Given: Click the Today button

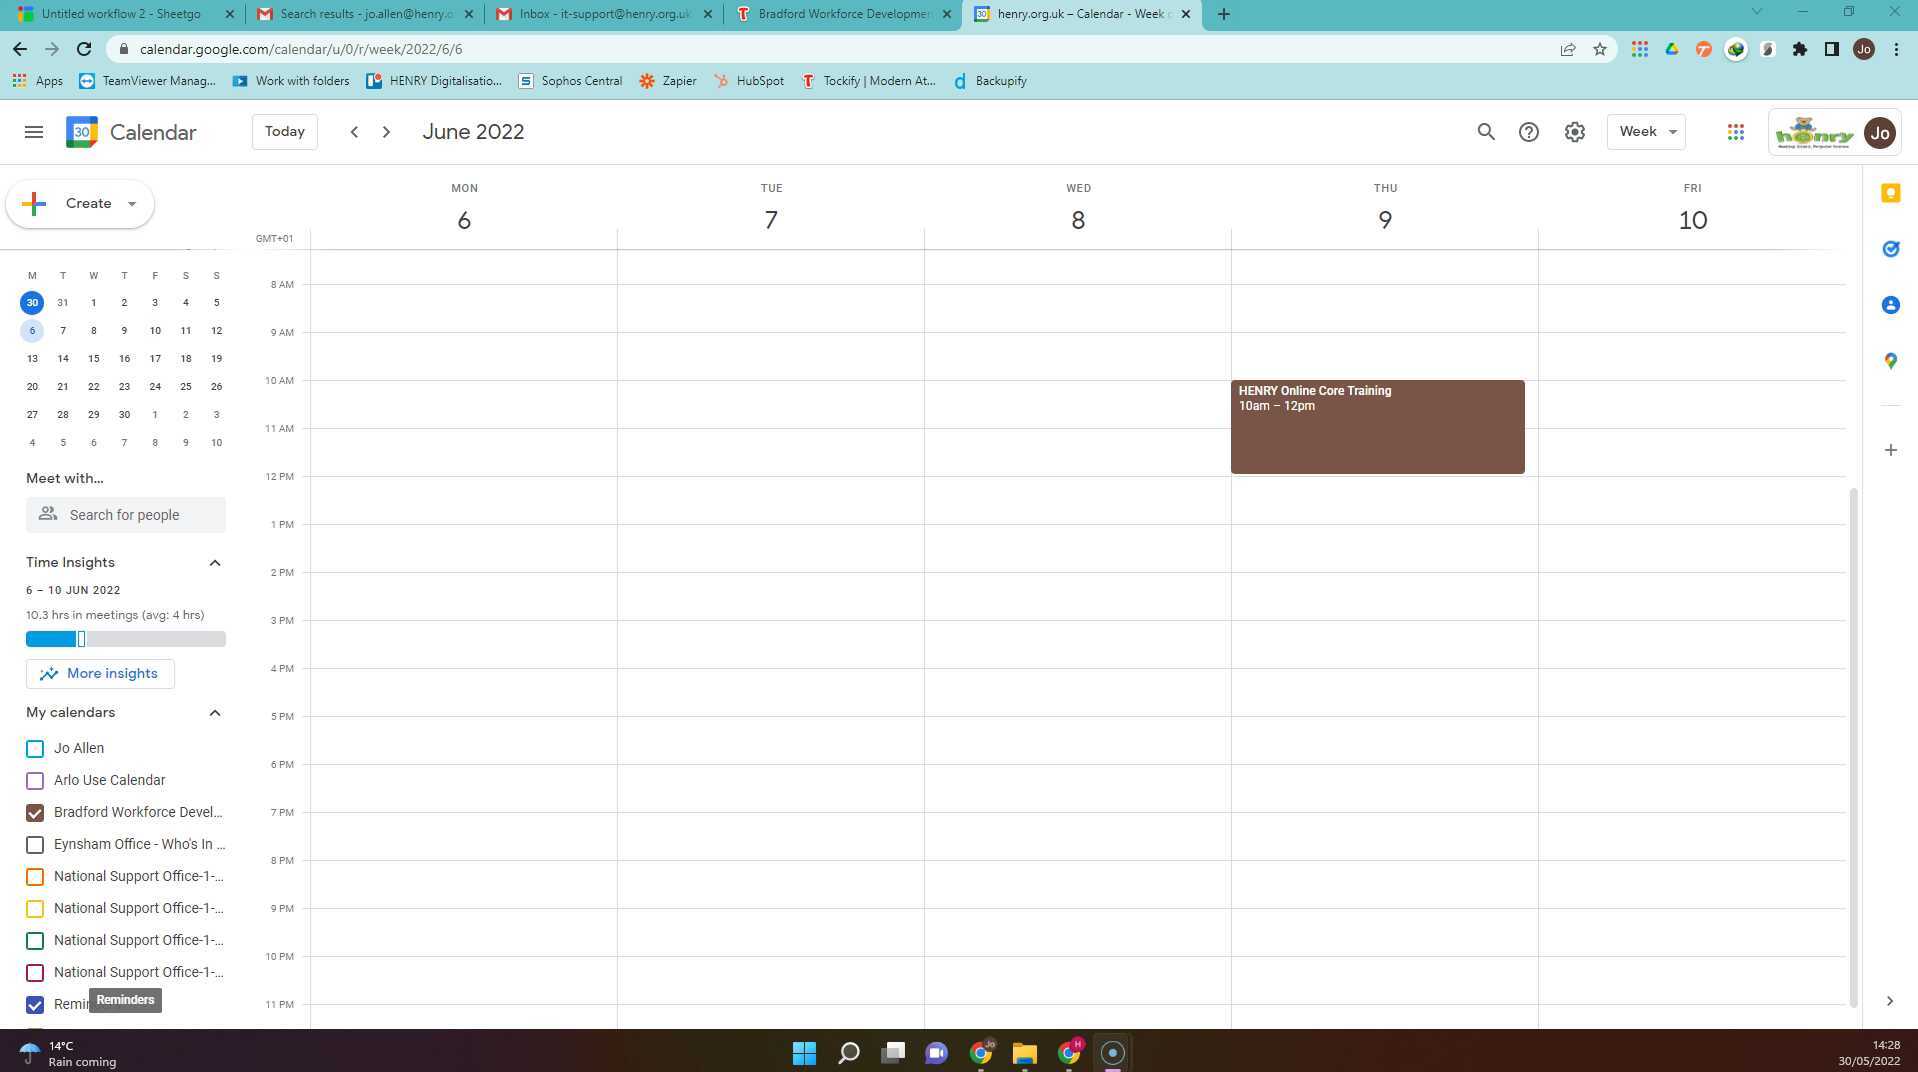Looking at the screenshot, I should (285, 132).
